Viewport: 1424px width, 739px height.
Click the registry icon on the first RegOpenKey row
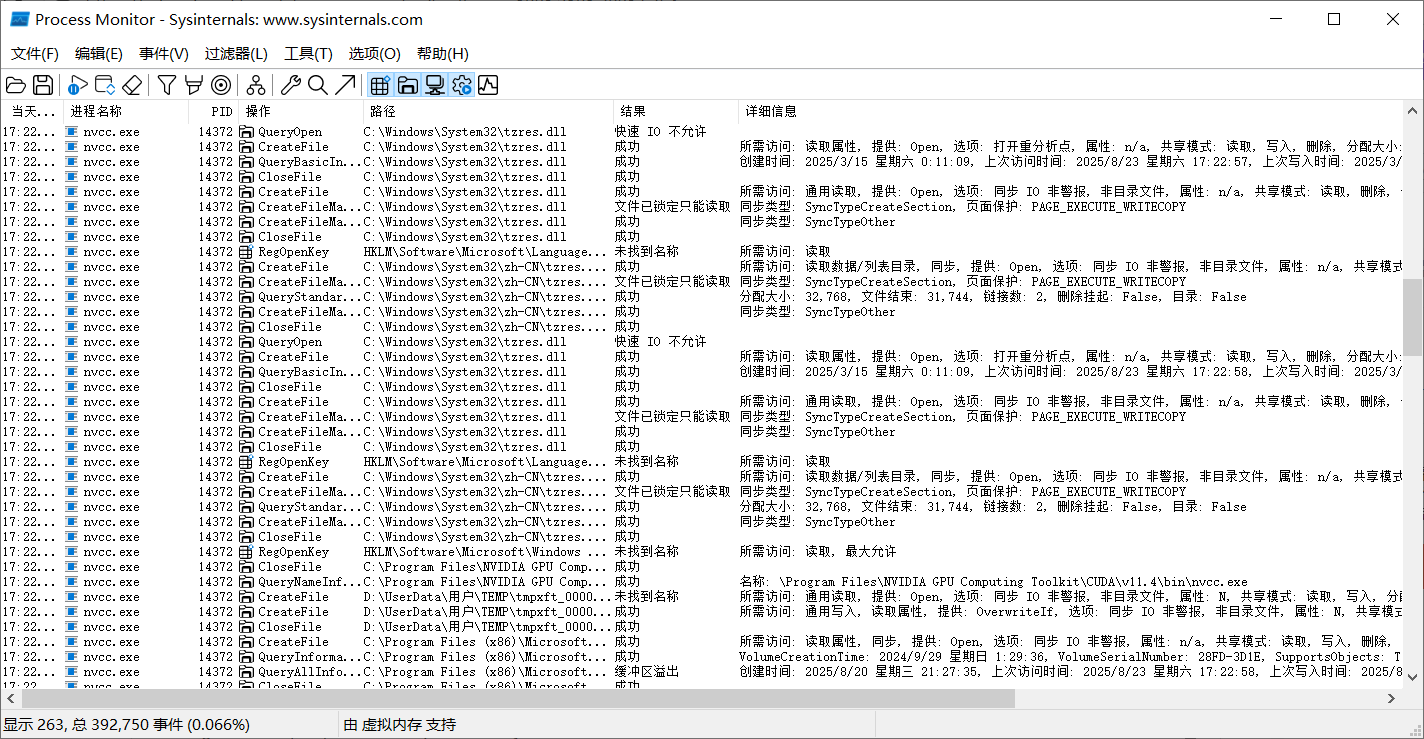pyautogui.click(x=247, y=252)
